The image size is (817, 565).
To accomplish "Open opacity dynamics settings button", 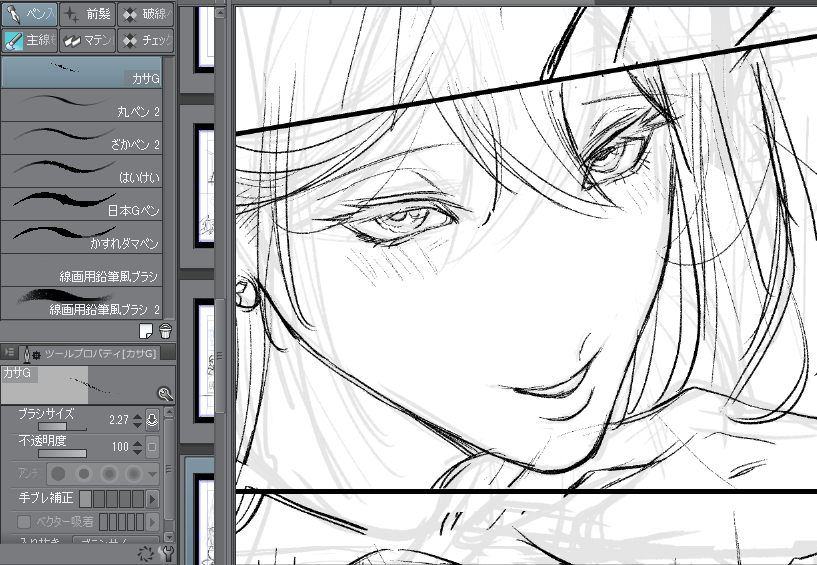I will click(152, 447).
